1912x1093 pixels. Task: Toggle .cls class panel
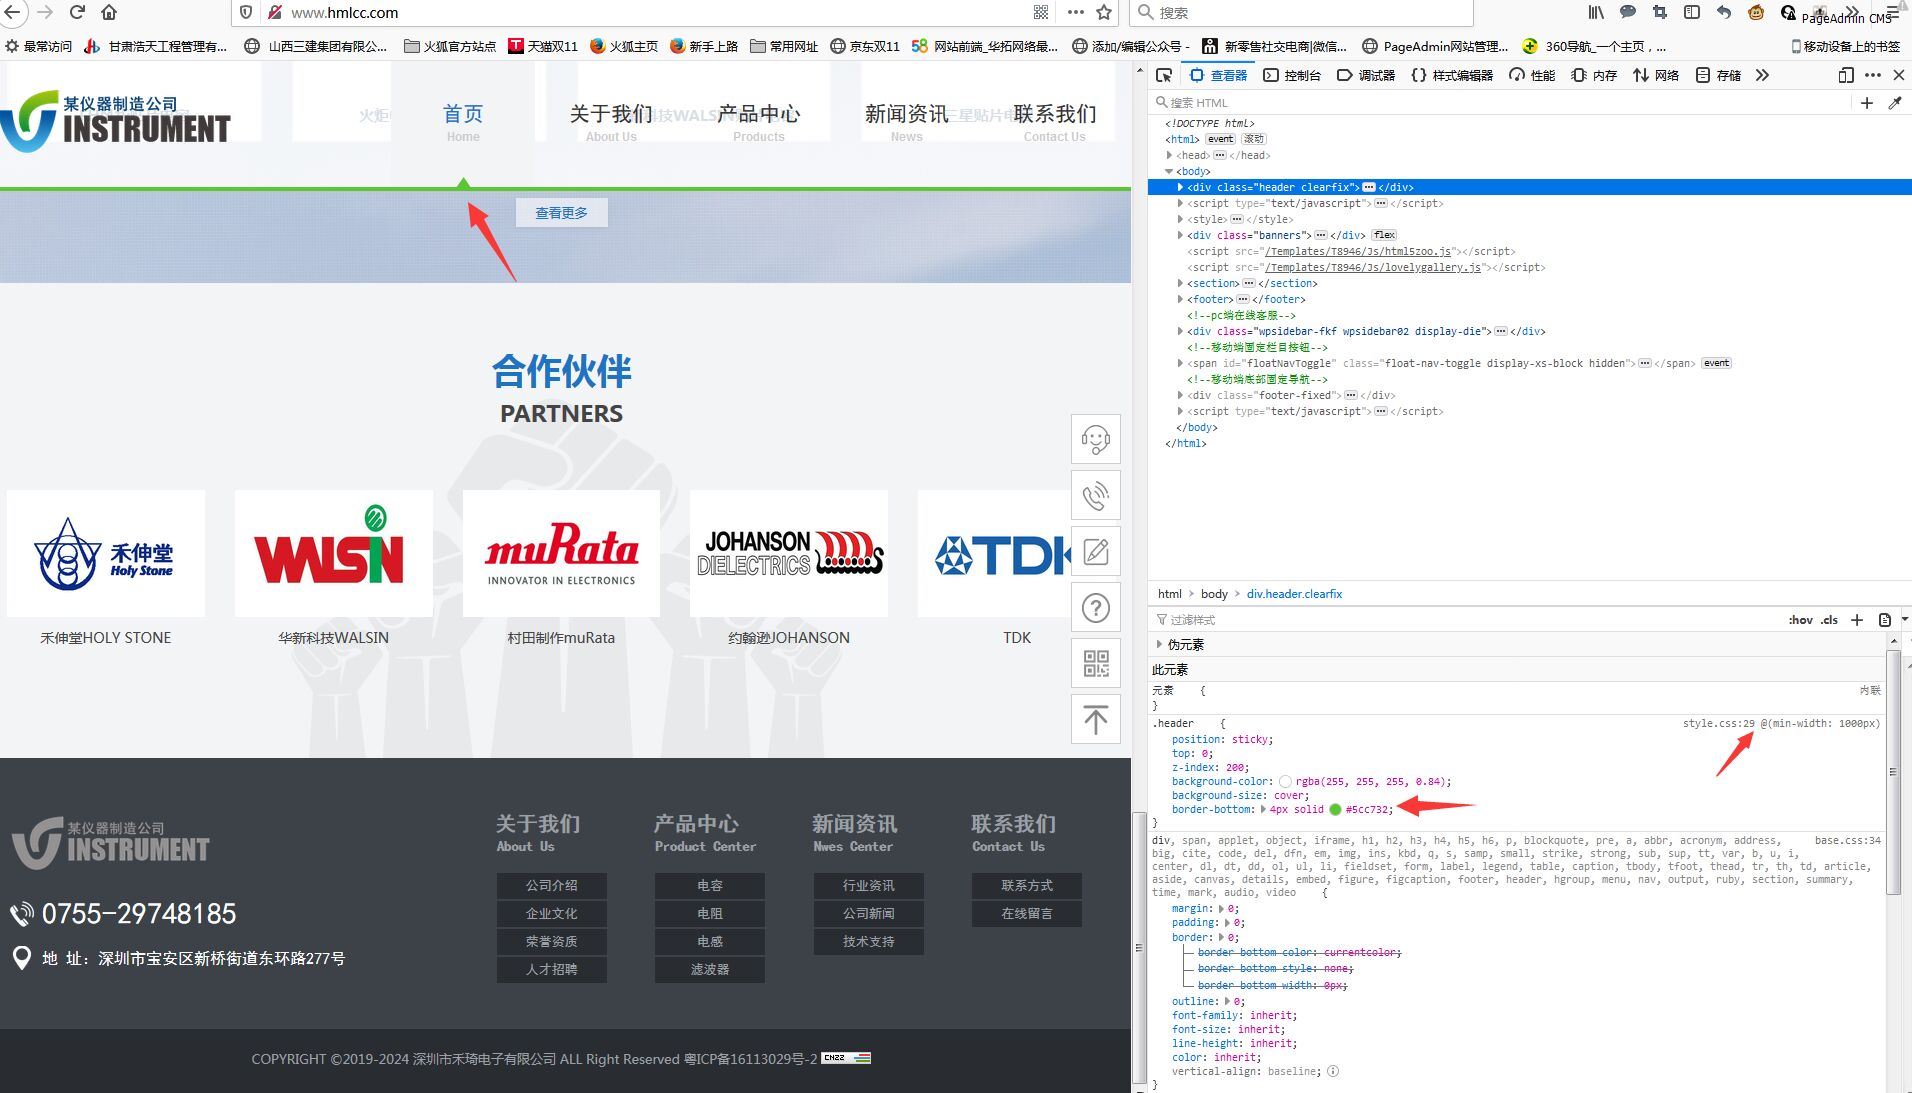tap(1829, 620)
